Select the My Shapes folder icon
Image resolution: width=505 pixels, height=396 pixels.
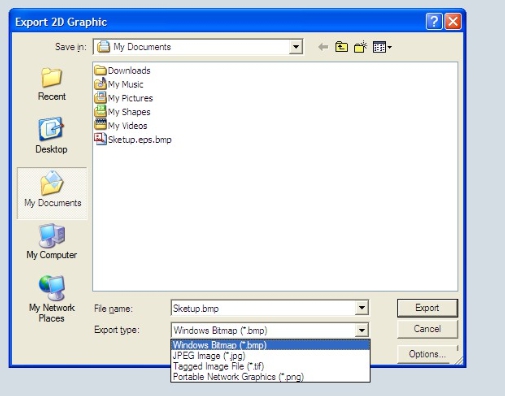(100, 111)
